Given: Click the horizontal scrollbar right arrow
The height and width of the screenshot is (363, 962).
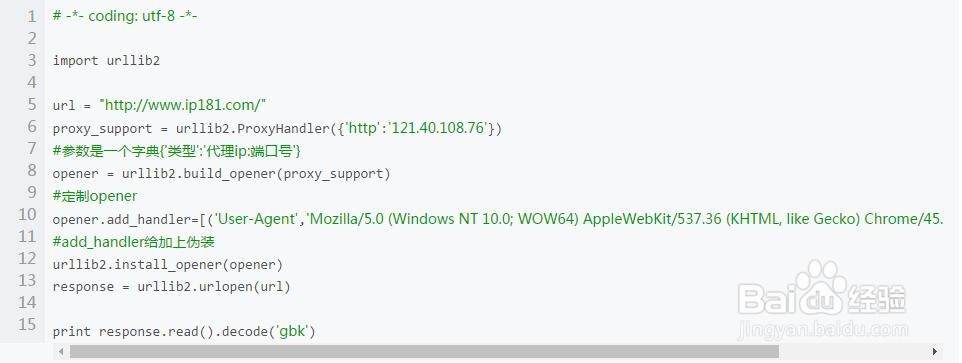Looking at the screenshot, I should coord(934,352).
